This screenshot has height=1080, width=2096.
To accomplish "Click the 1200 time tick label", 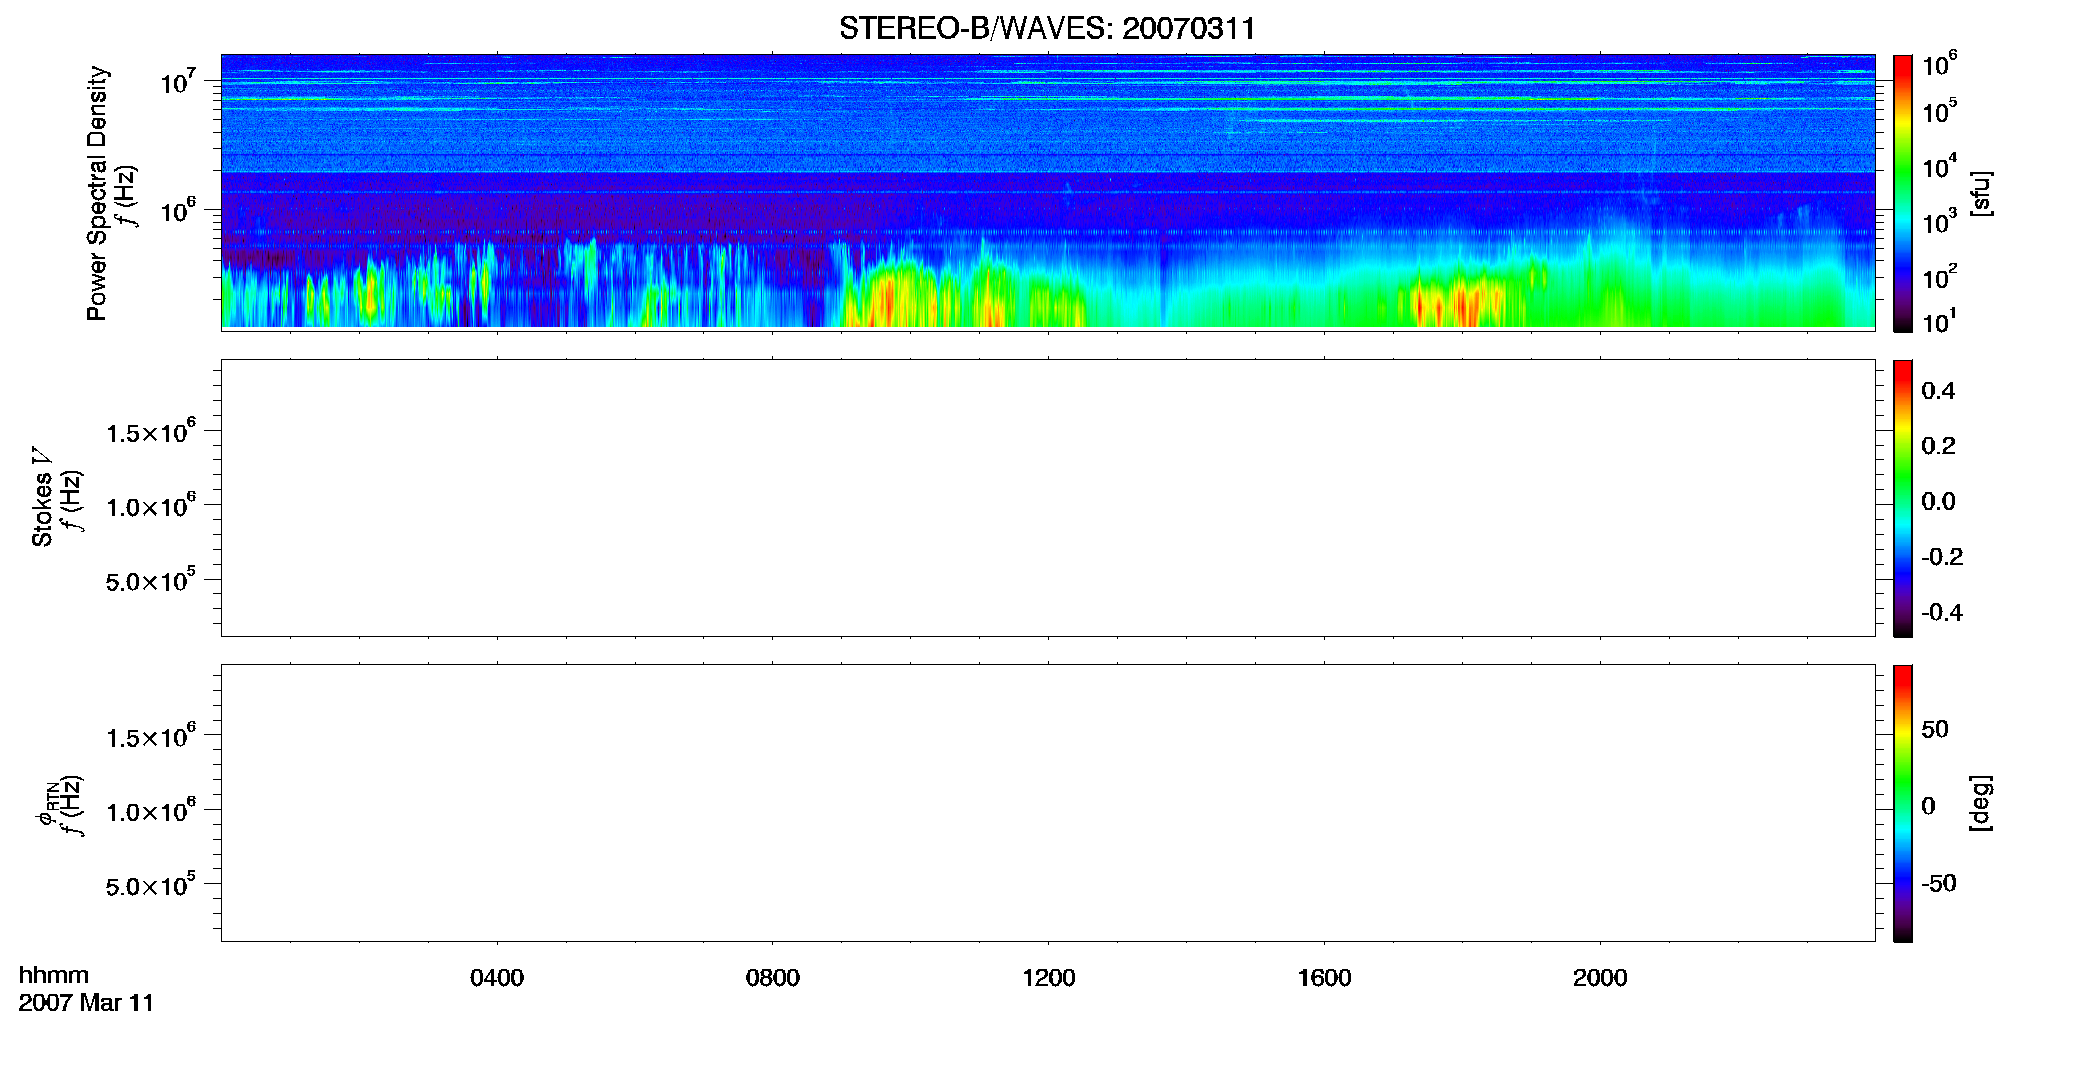I will [x=1048, y=978].
